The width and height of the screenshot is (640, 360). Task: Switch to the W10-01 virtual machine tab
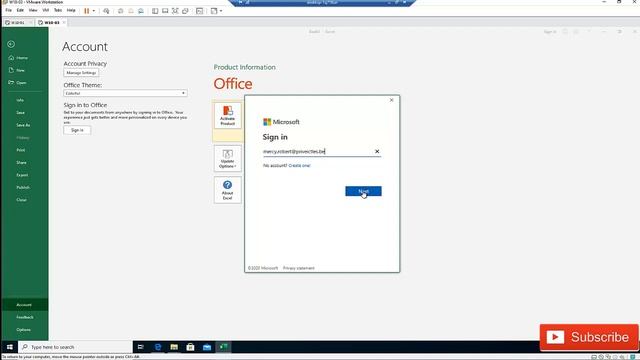(x=18, y=23)
